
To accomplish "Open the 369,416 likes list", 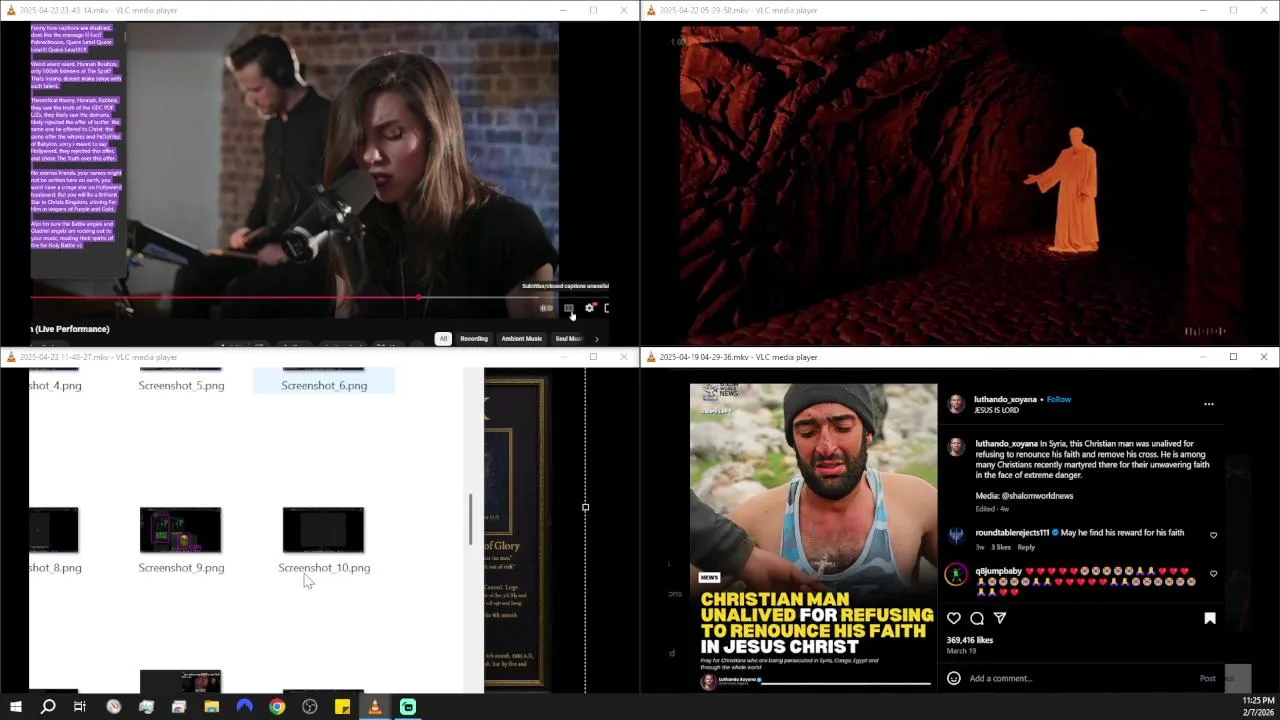I will pyautogui.click(x=970, y=640).
